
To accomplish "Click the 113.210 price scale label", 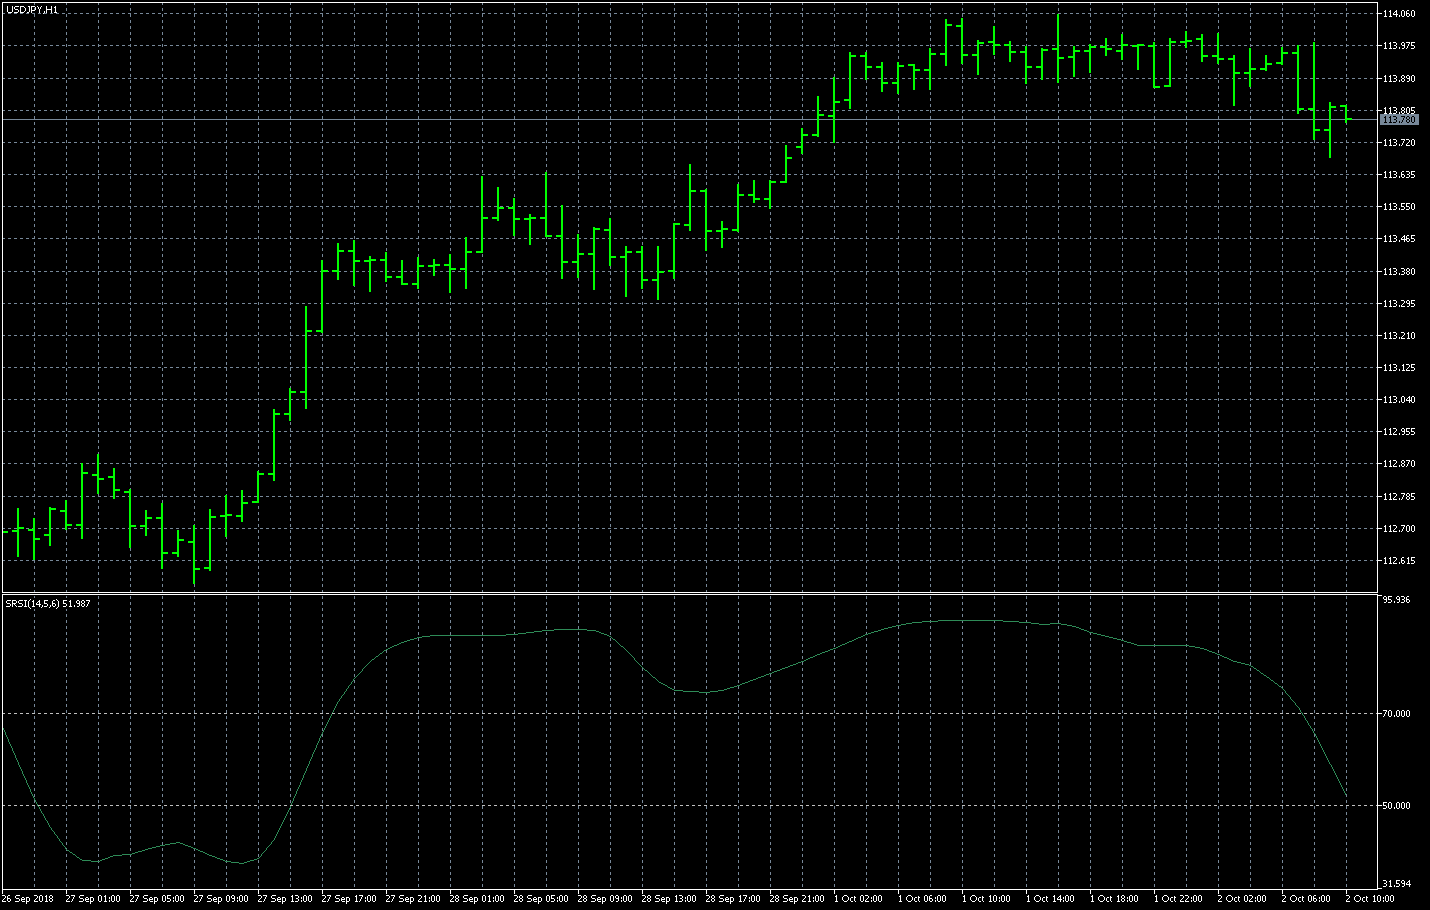I will pos(1399,336).
